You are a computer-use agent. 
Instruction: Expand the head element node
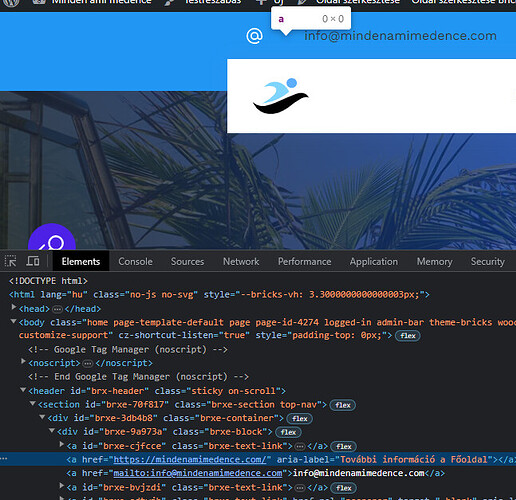point(14,307)
